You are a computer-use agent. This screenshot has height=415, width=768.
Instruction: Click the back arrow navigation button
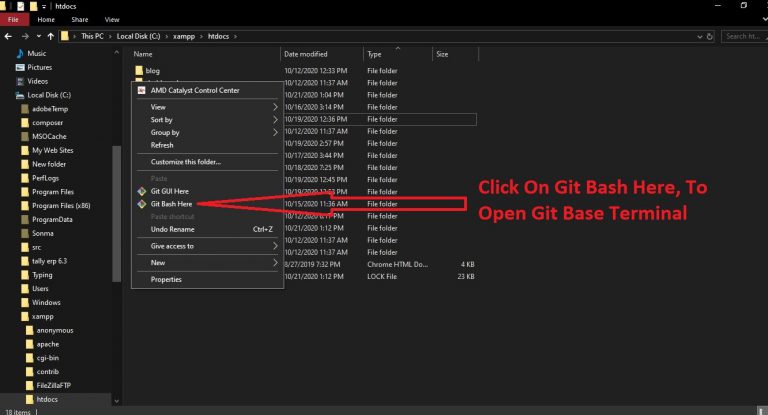9,36
